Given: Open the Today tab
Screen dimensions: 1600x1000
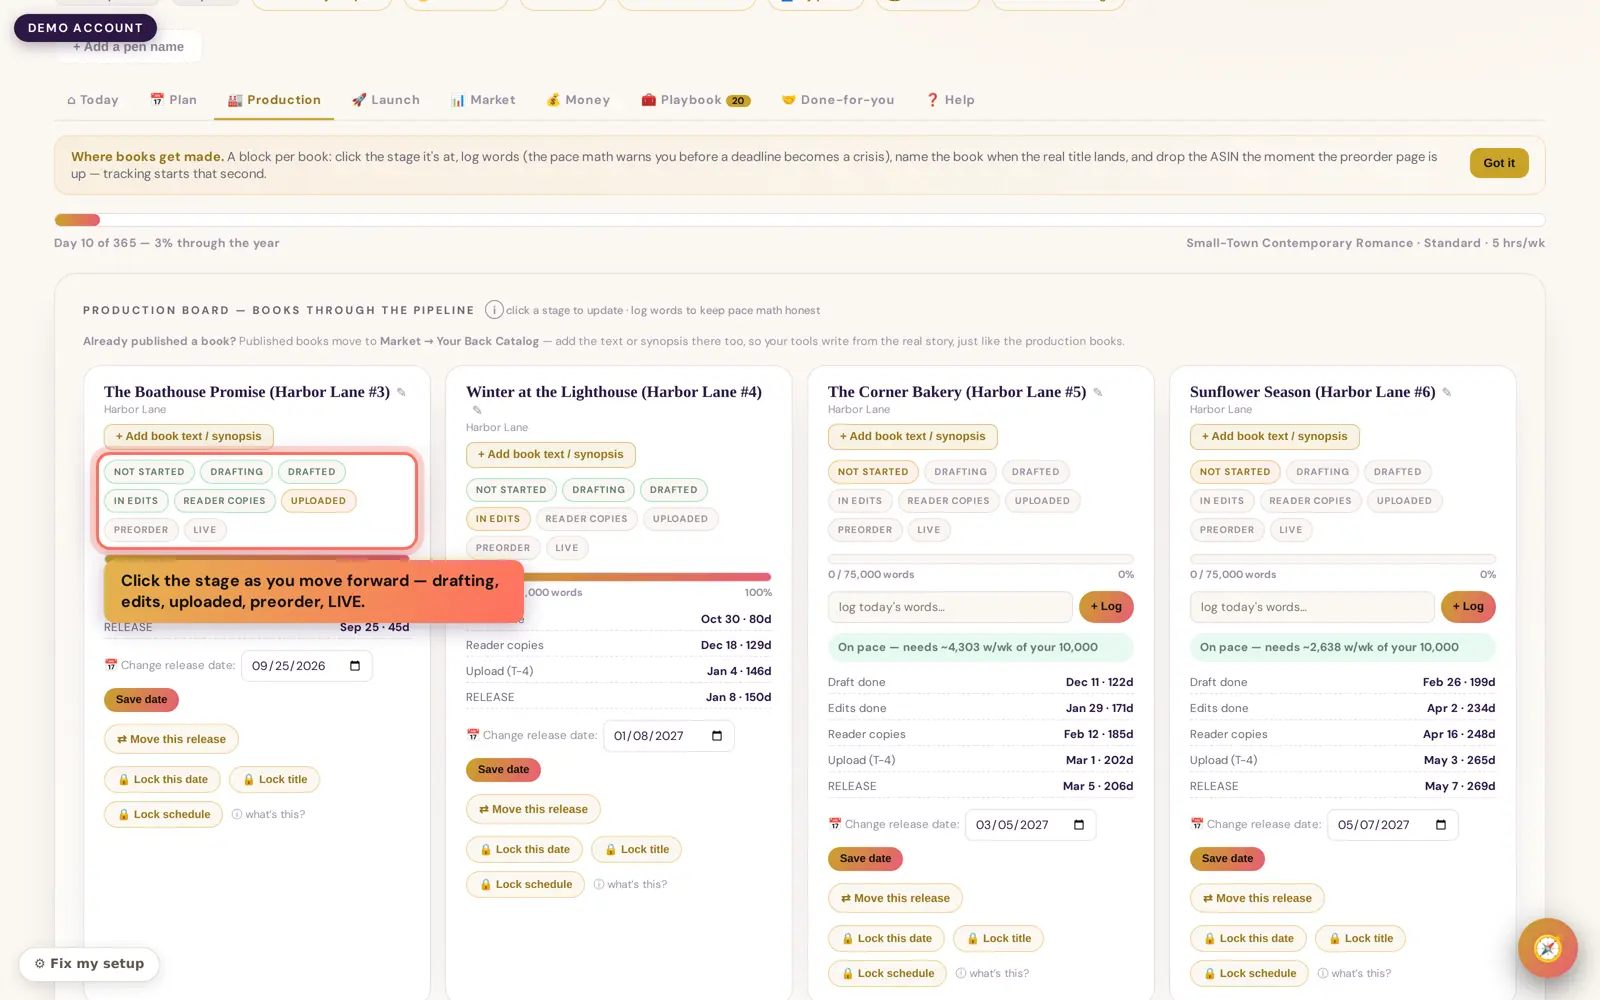Looking at the screenshot, I should click(93, 100).
